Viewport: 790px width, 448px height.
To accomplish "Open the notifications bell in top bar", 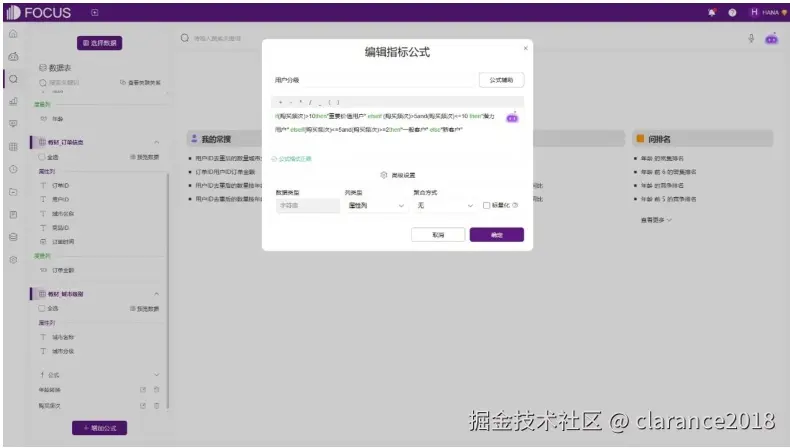I will 711,13.
